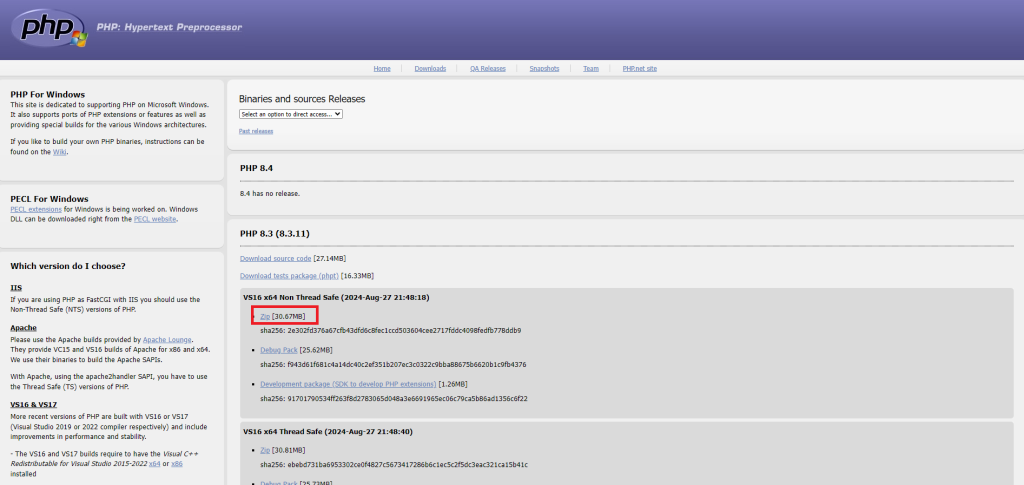Click the 'PHP: Hypertext Preprocessor' header text
Image resolution: width=1024 pixels, height=485 pixels.
tap(169, 27)
